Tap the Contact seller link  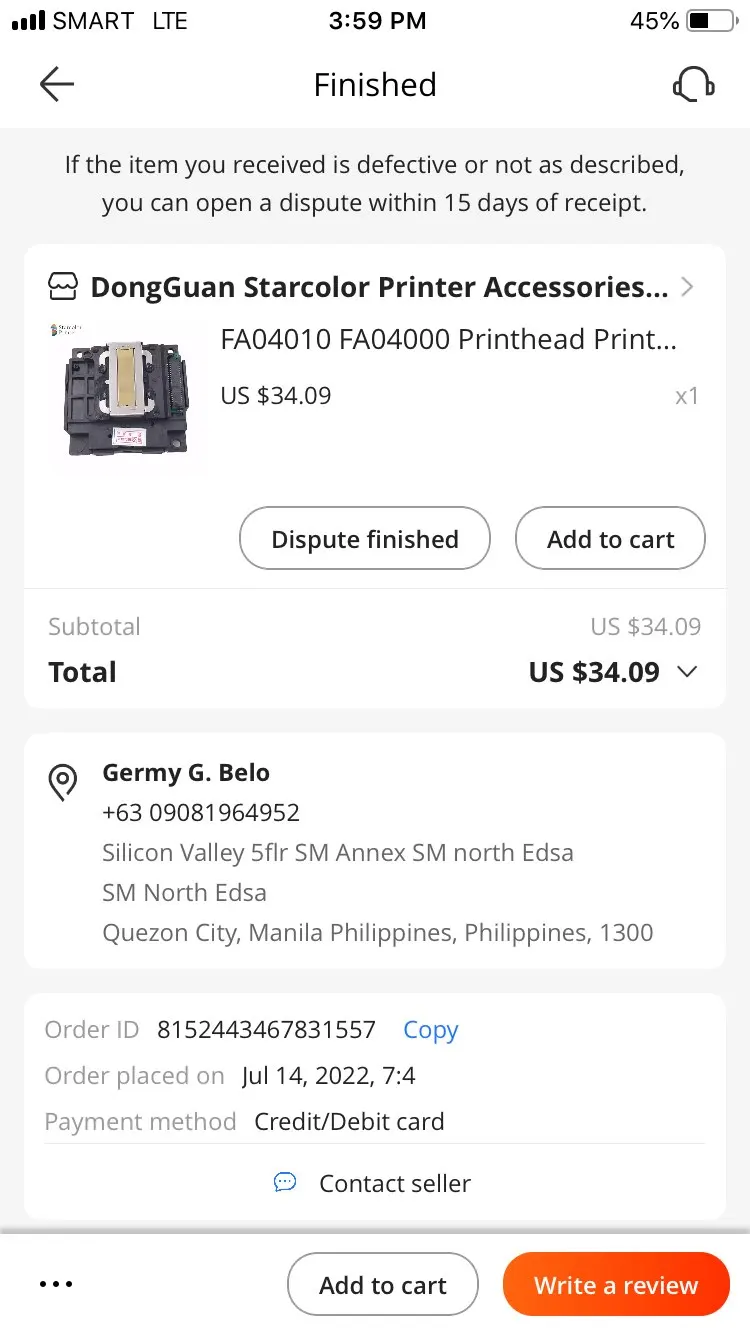tap(394, 1183)
